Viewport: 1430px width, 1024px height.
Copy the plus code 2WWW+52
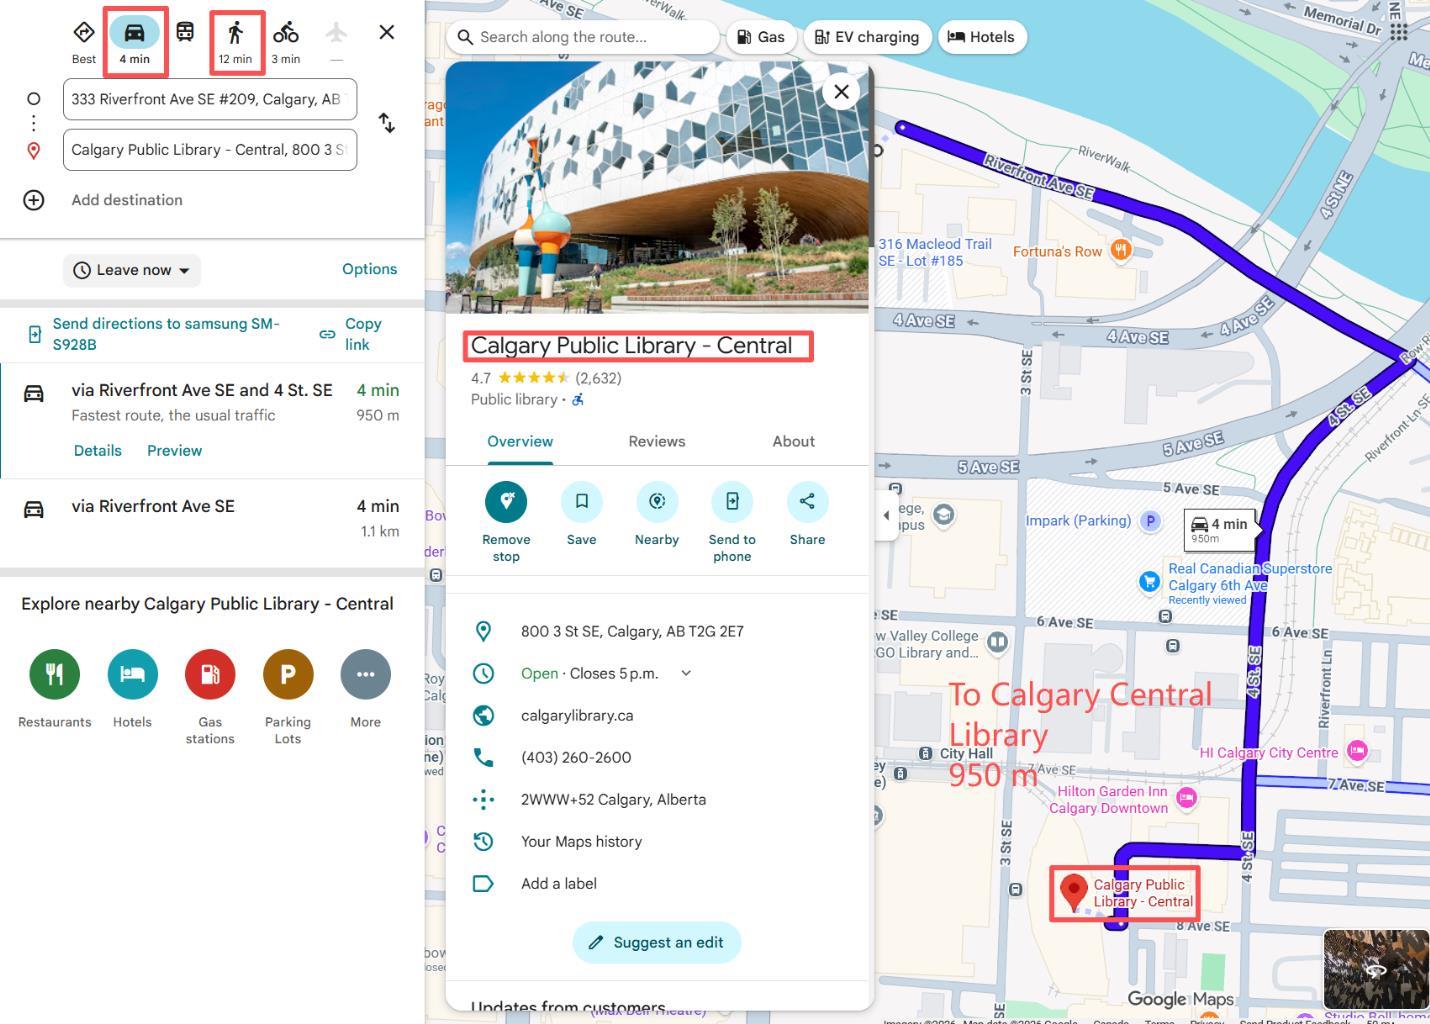659,799
